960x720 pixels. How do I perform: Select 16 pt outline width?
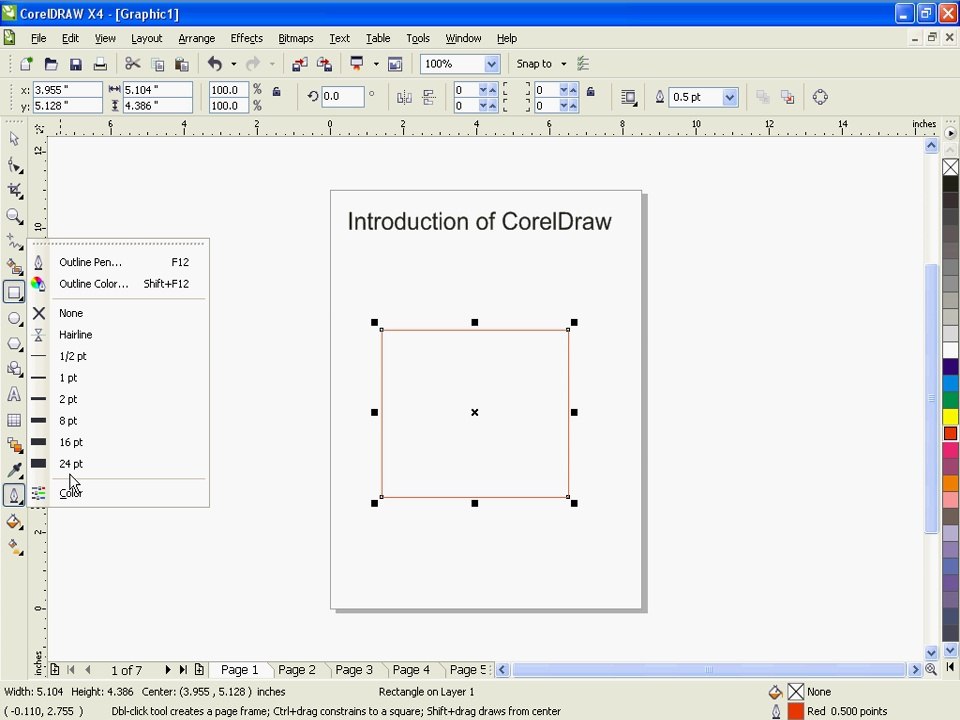tap(119, 442)
